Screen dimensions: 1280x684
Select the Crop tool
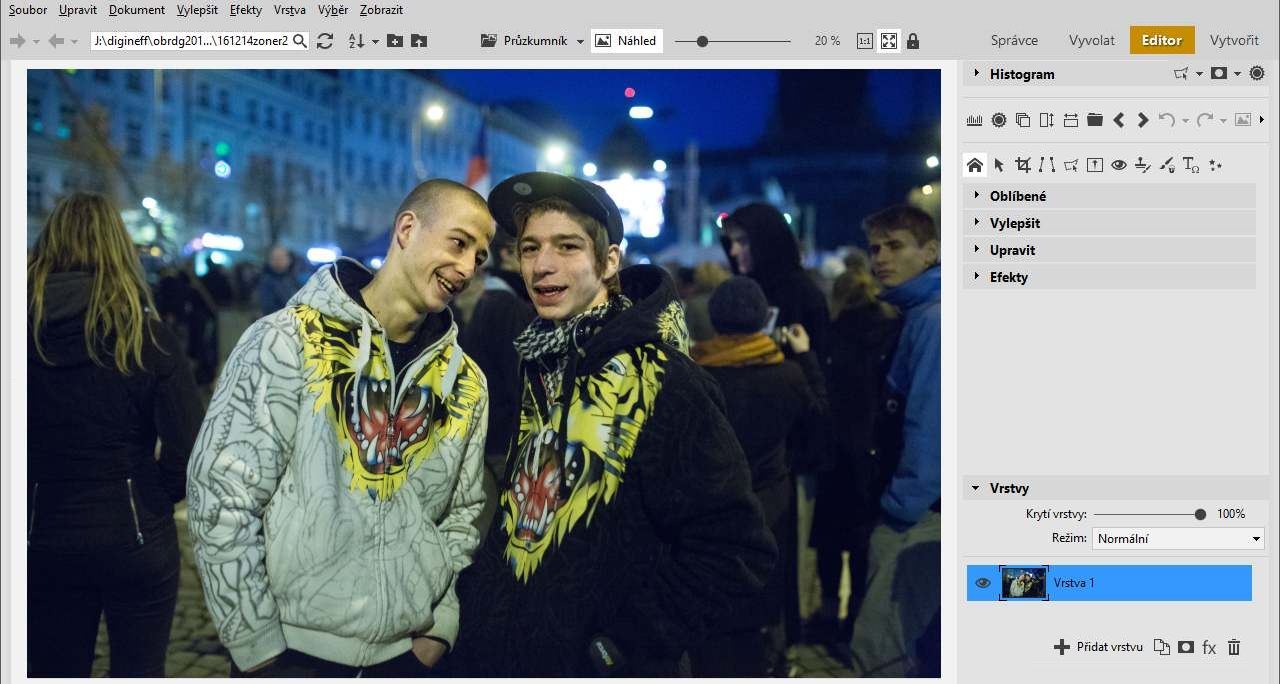1023,165
